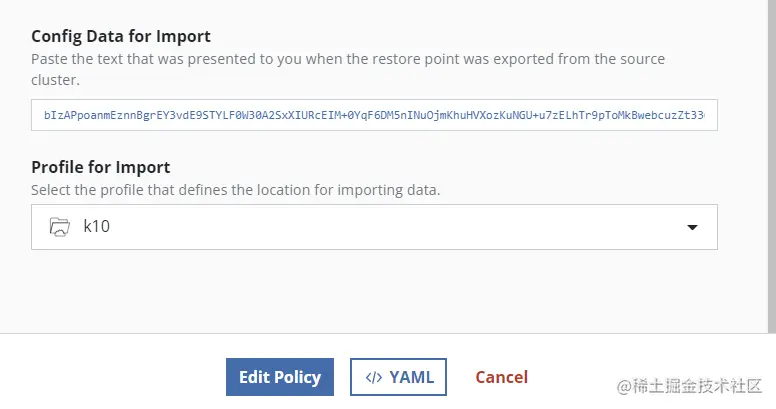Click the "Profile for Import" heading

click(101, 167)
